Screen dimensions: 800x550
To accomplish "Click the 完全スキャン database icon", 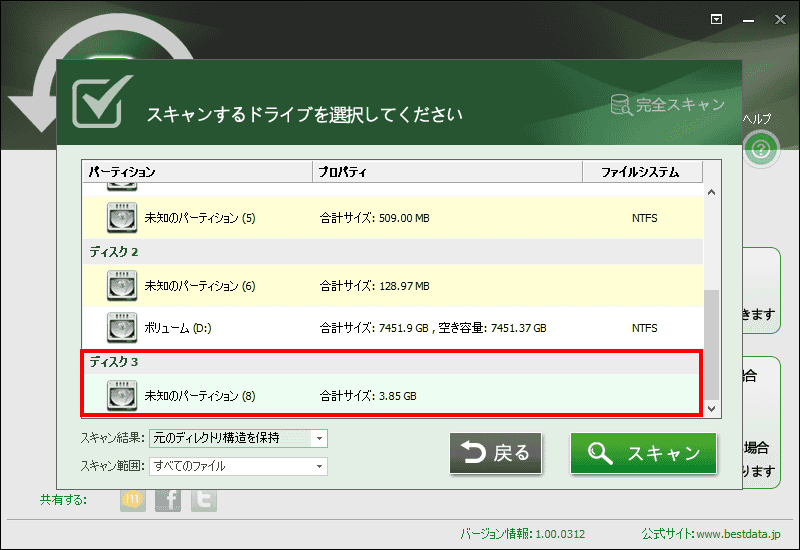I will pos(621,105).
